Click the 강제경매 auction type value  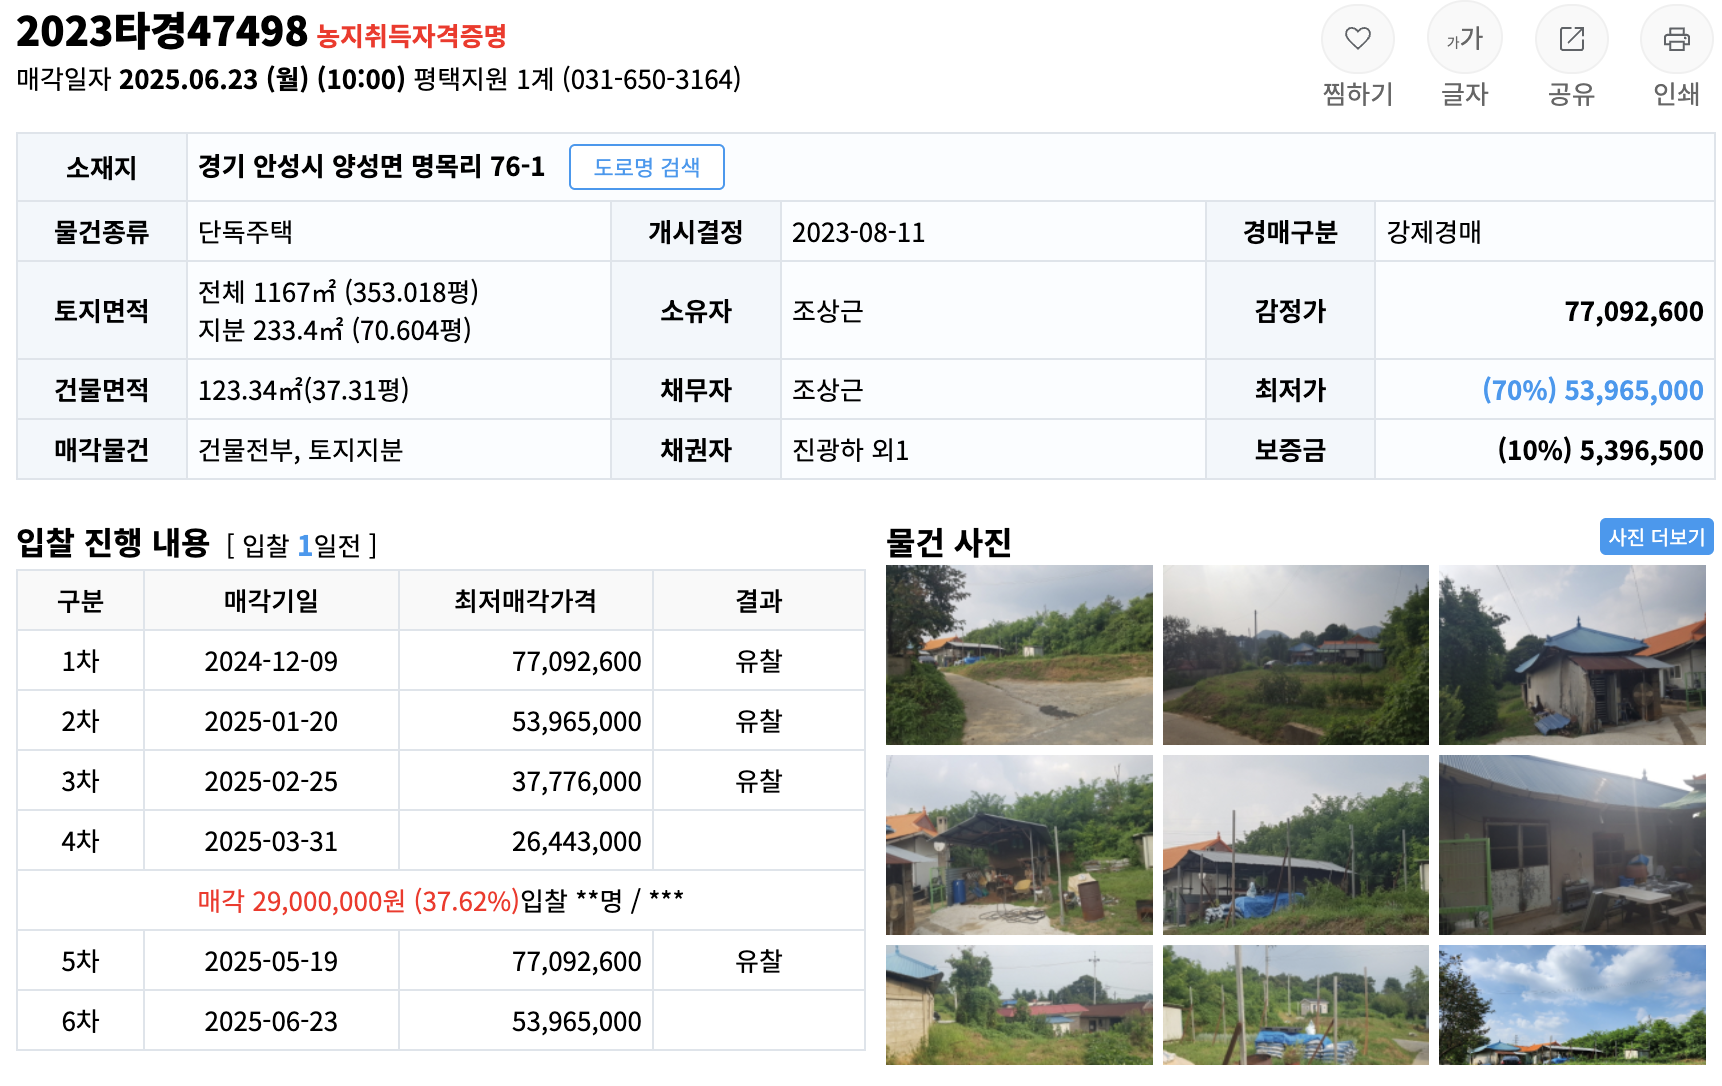[1433, 232]
